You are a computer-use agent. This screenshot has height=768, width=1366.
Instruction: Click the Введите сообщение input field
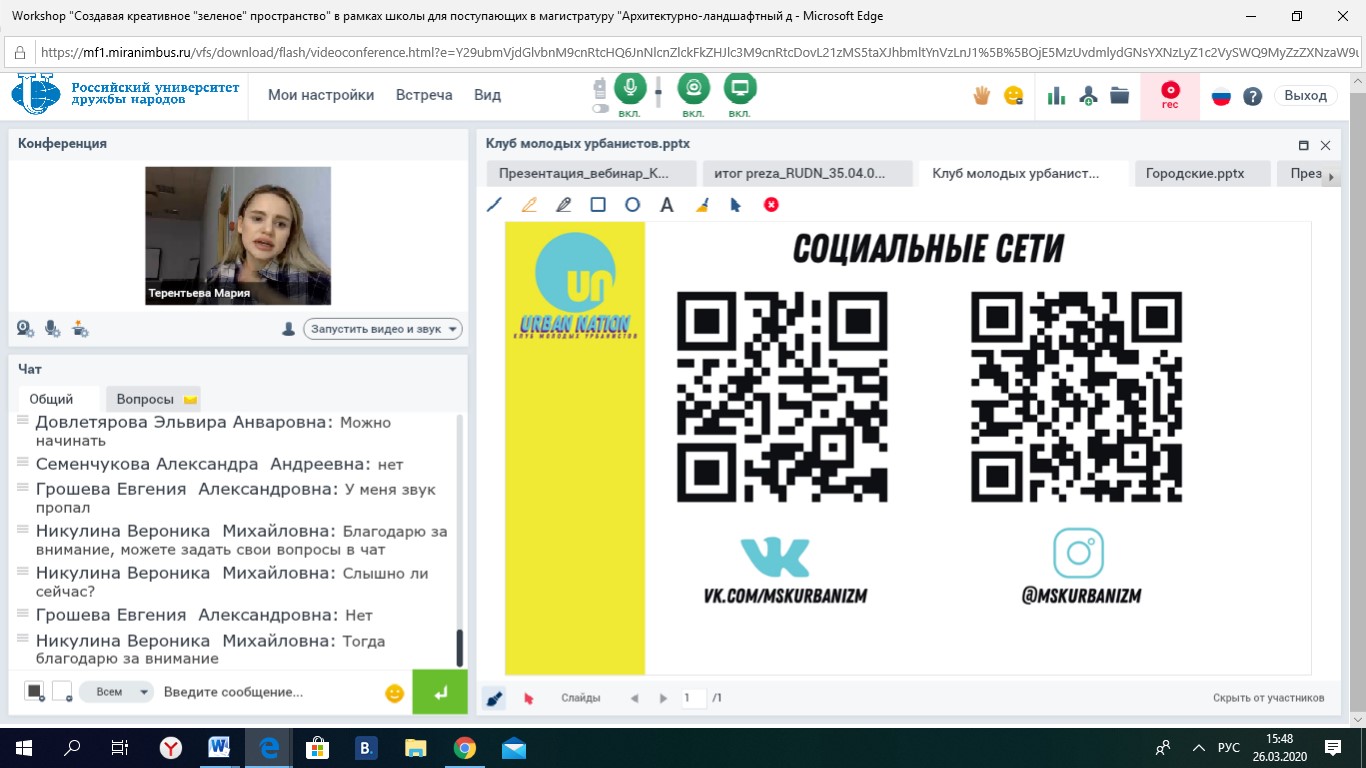(x=269, y=692)
